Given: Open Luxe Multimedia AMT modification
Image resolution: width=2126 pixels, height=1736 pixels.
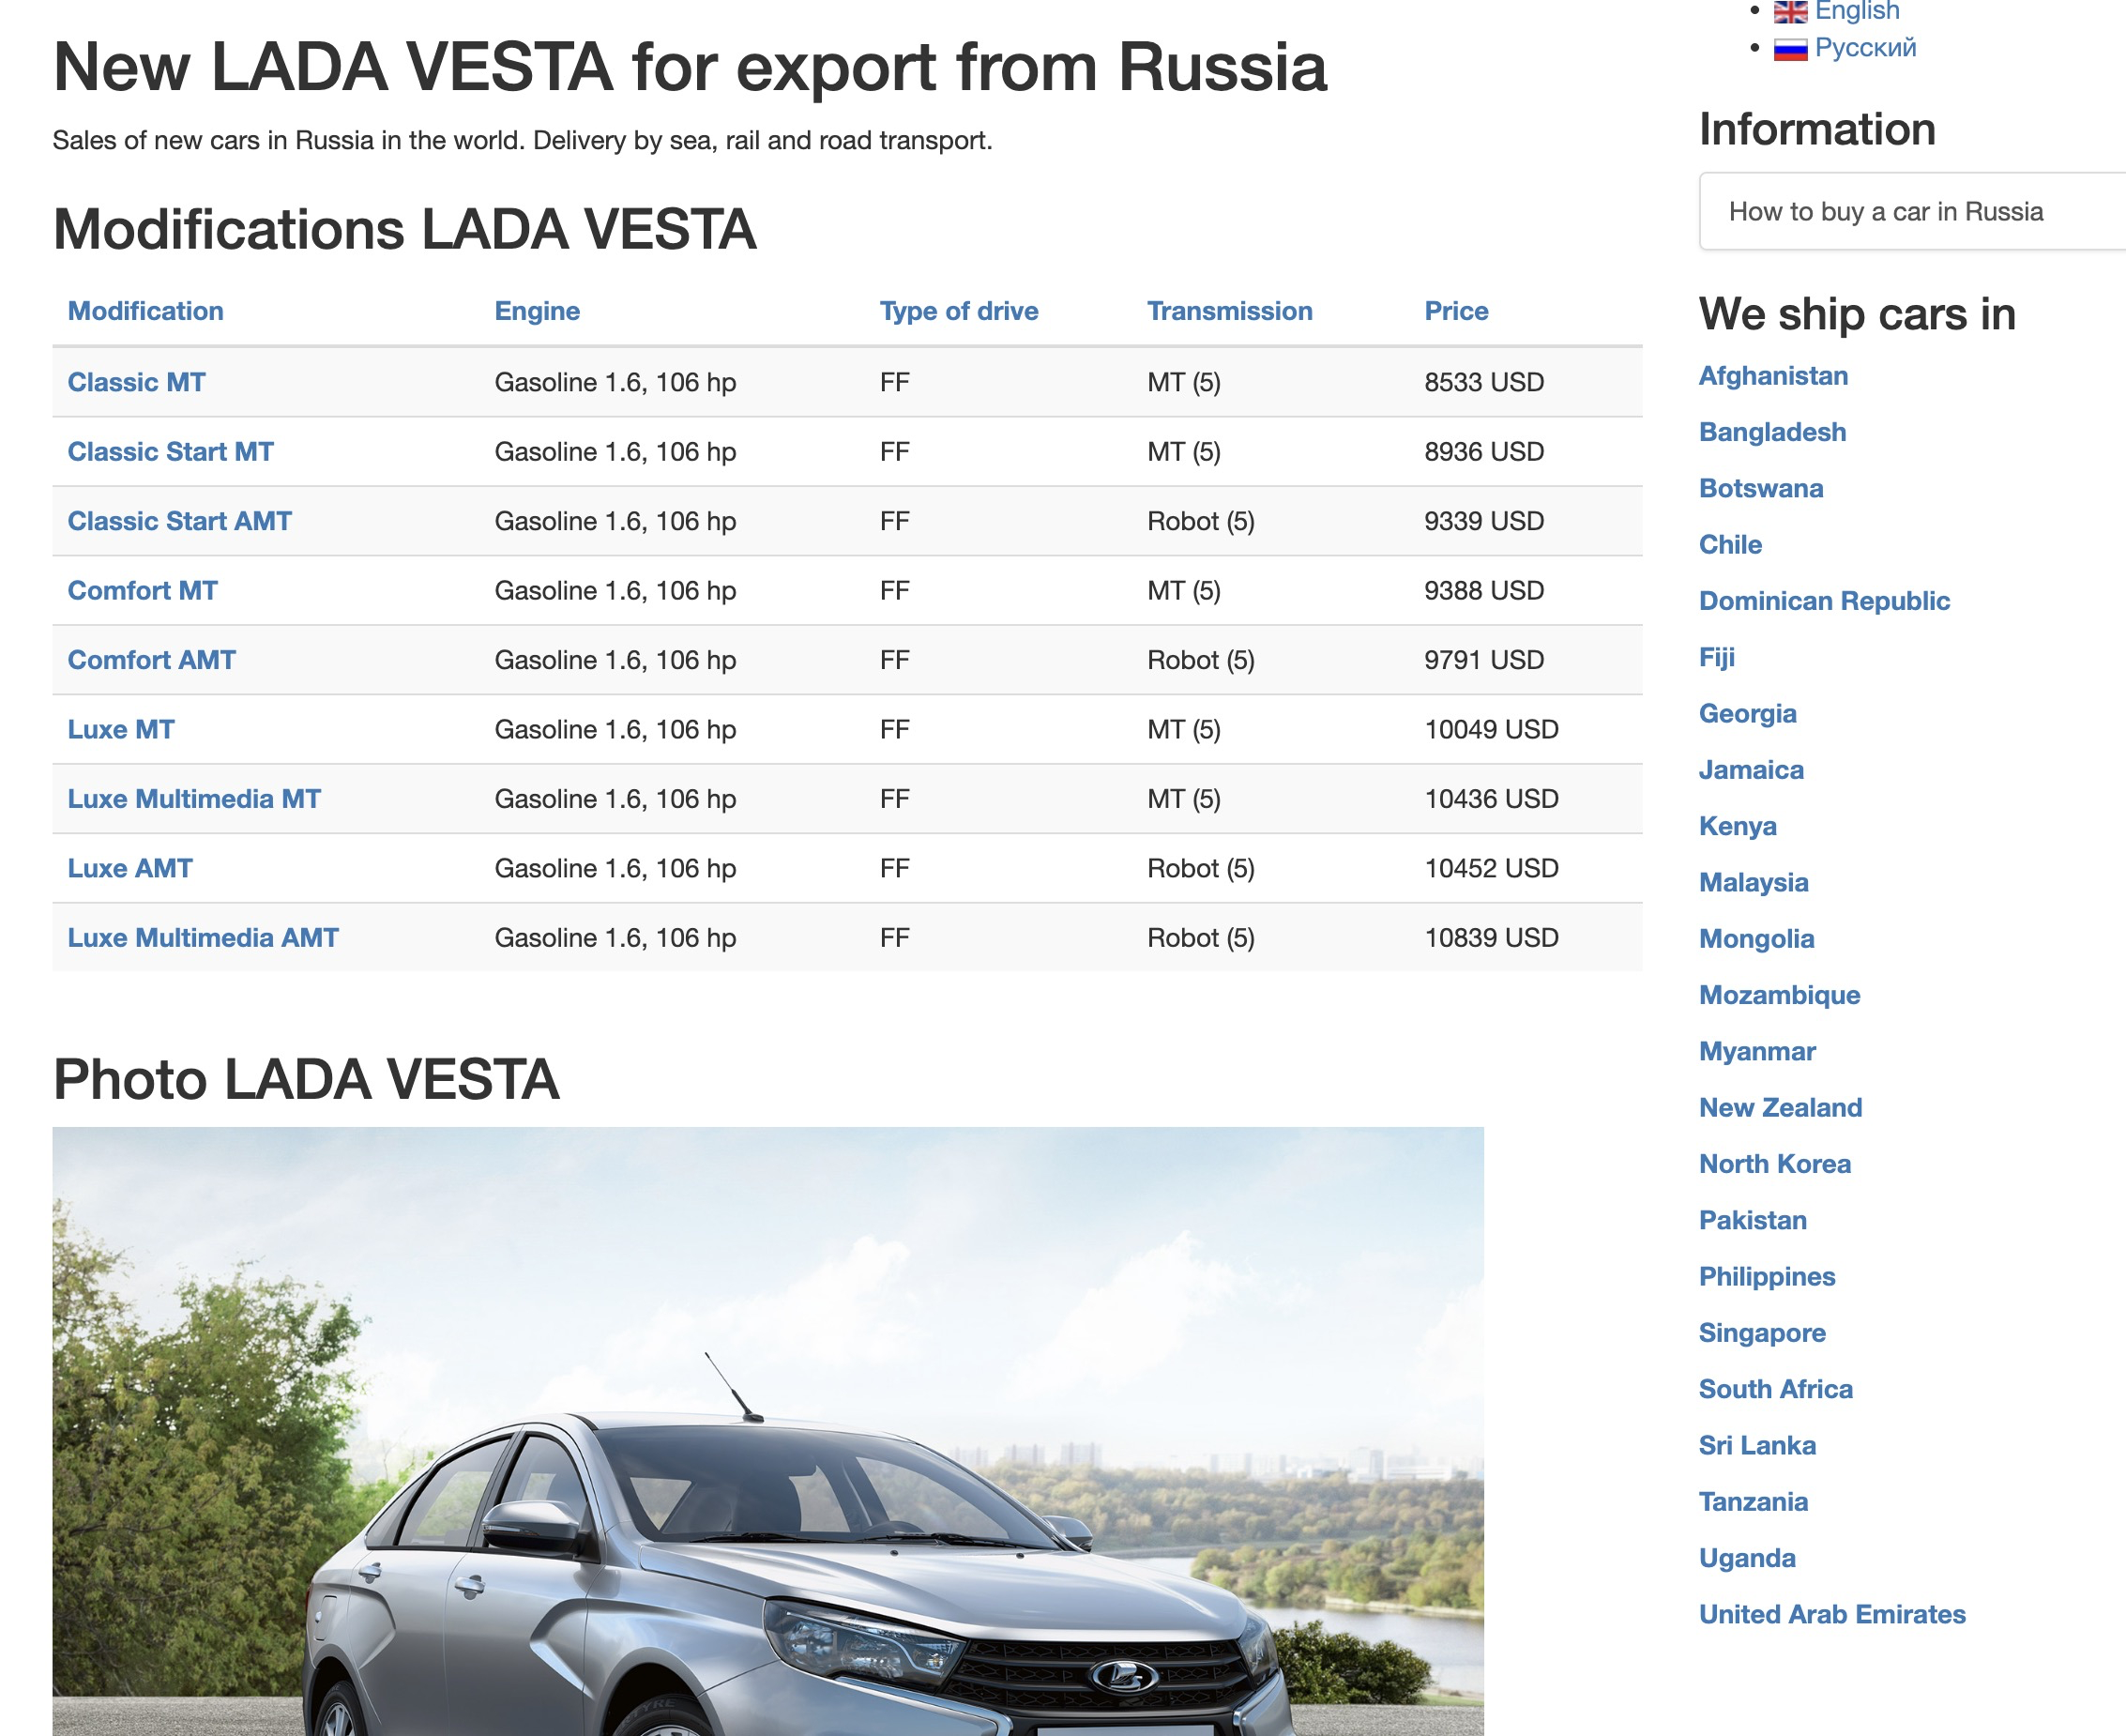Looking at the screenshot, I should pyautogui.click(x=203, y=938).
